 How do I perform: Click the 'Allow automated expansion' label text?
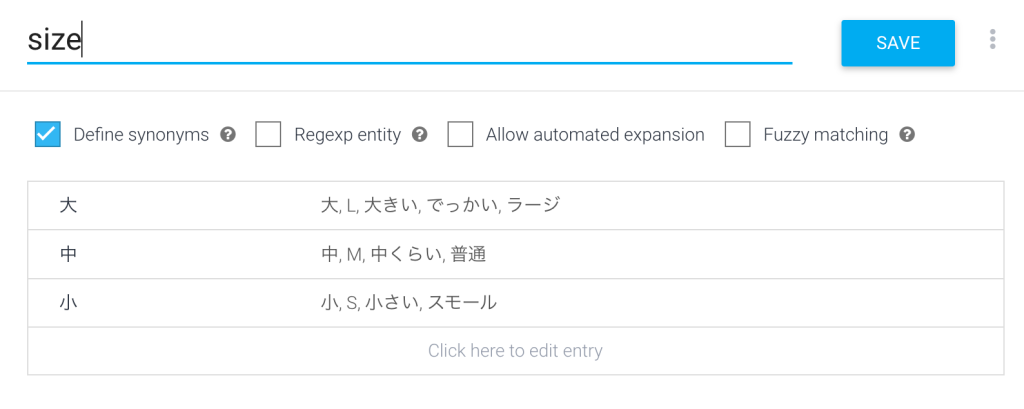click(x=595, y=134)
